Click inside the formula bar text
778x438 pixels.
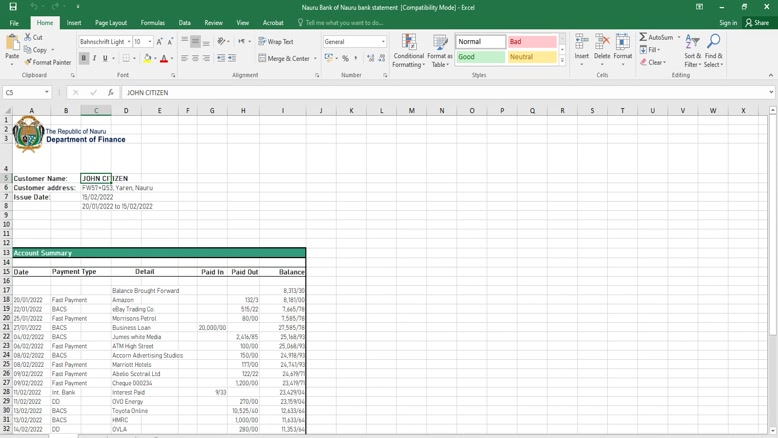(x=400, y=92)
